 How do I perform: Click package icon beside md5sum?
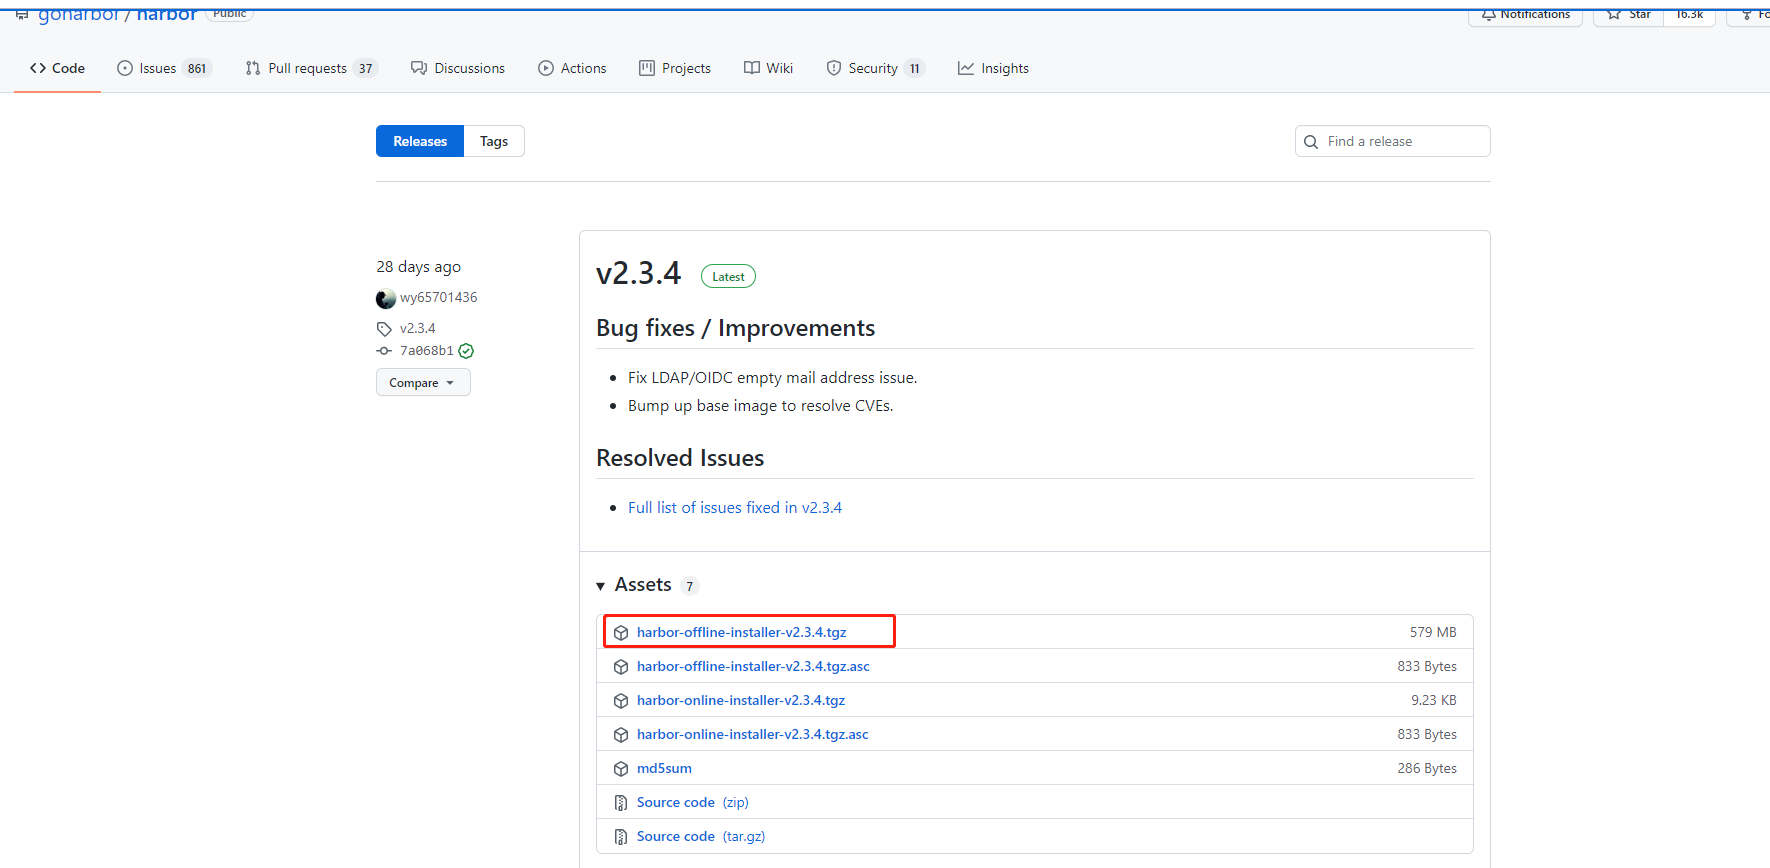pos(621,769)
